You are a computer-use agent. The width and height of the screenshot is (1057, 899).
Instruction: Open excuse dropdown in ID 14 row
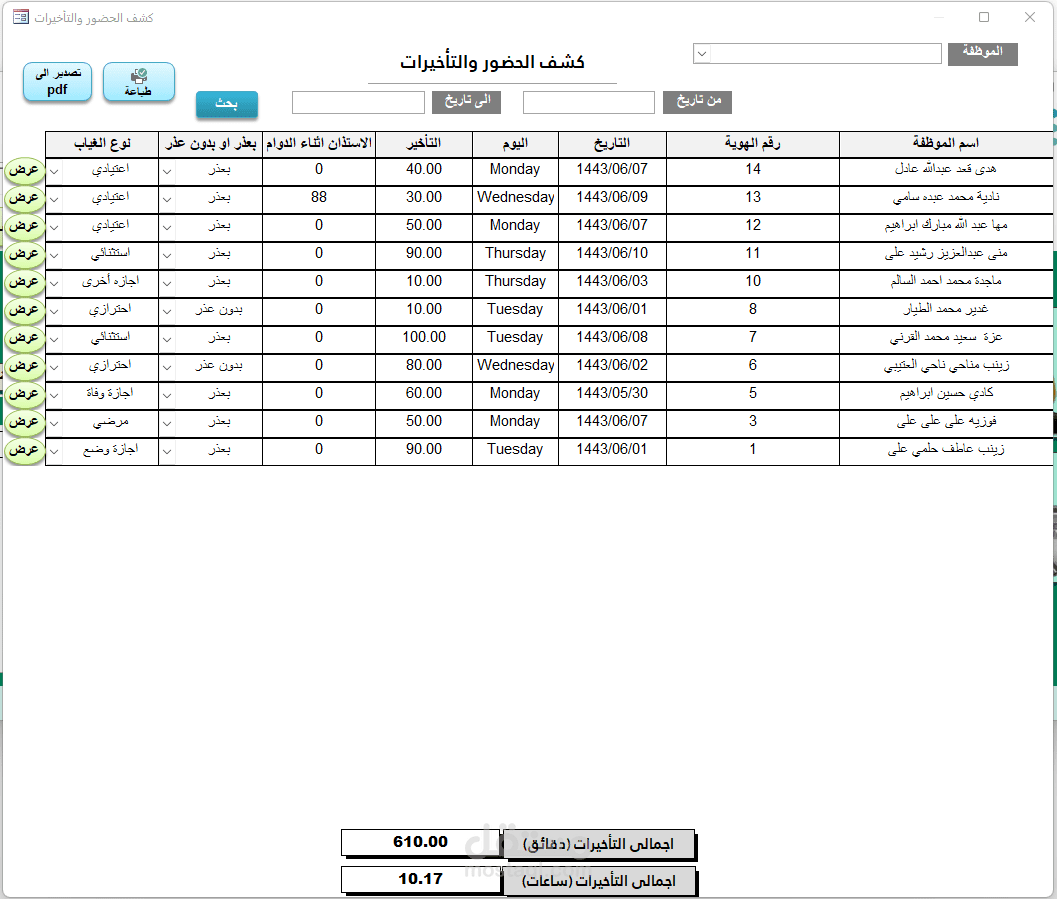click(x=167, y=171)
